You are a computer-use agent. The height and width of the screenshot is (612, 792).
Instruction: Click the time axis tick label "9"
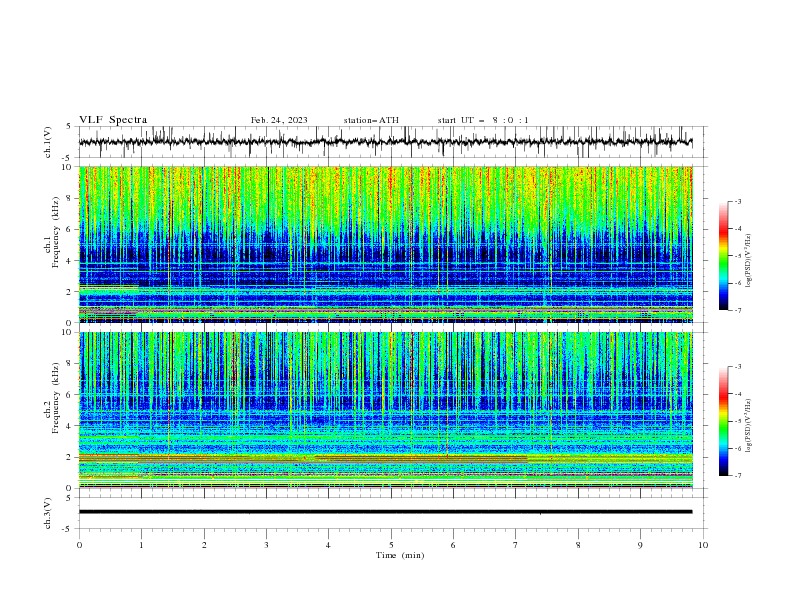coord(640,545)
